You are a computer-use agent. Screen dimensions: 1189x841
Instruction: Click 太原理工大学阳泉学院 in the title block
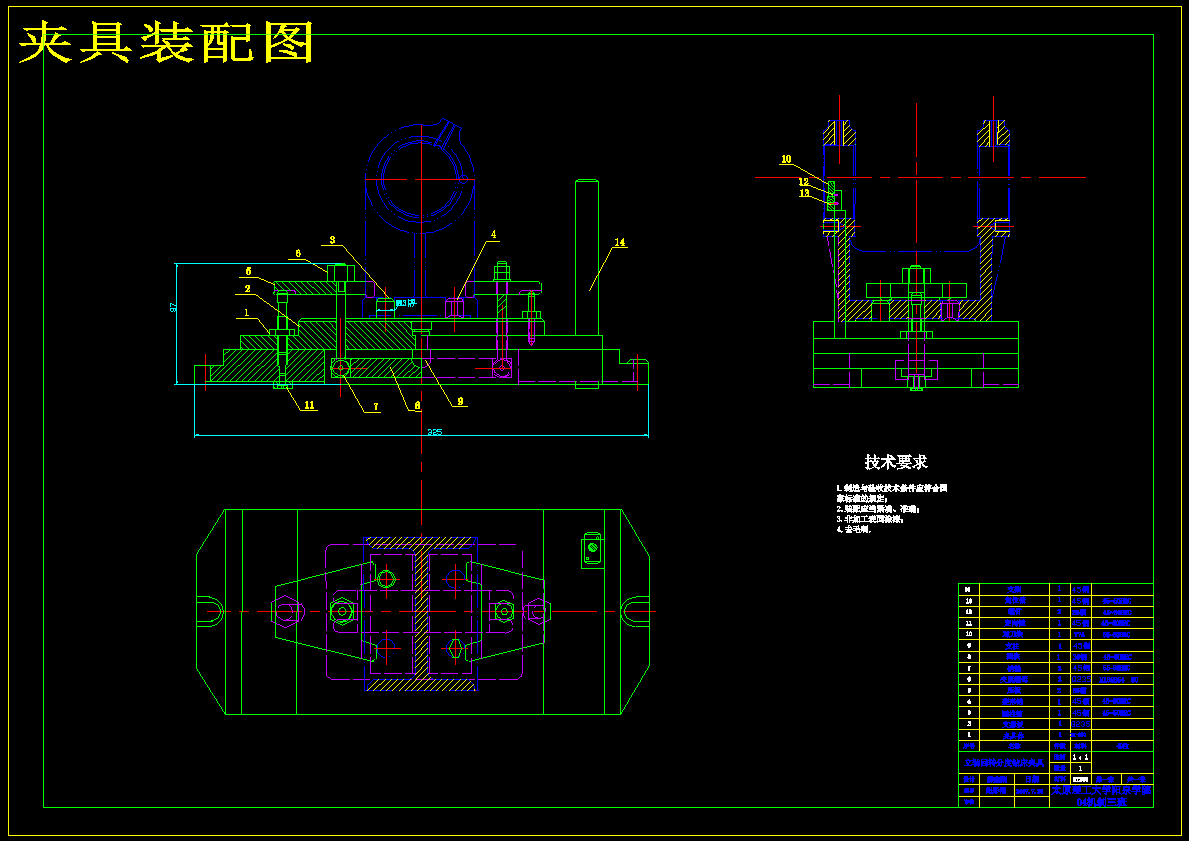click(x=1101, y=790)
